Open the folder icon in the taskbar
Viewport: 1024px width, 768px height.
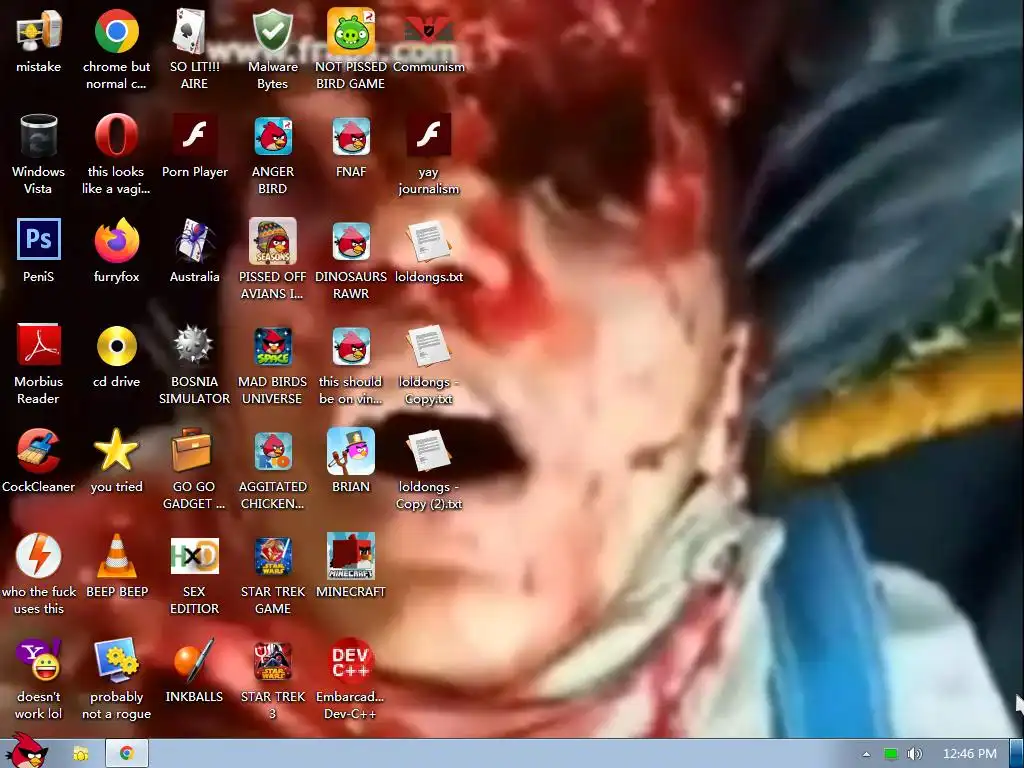(80, 754)
